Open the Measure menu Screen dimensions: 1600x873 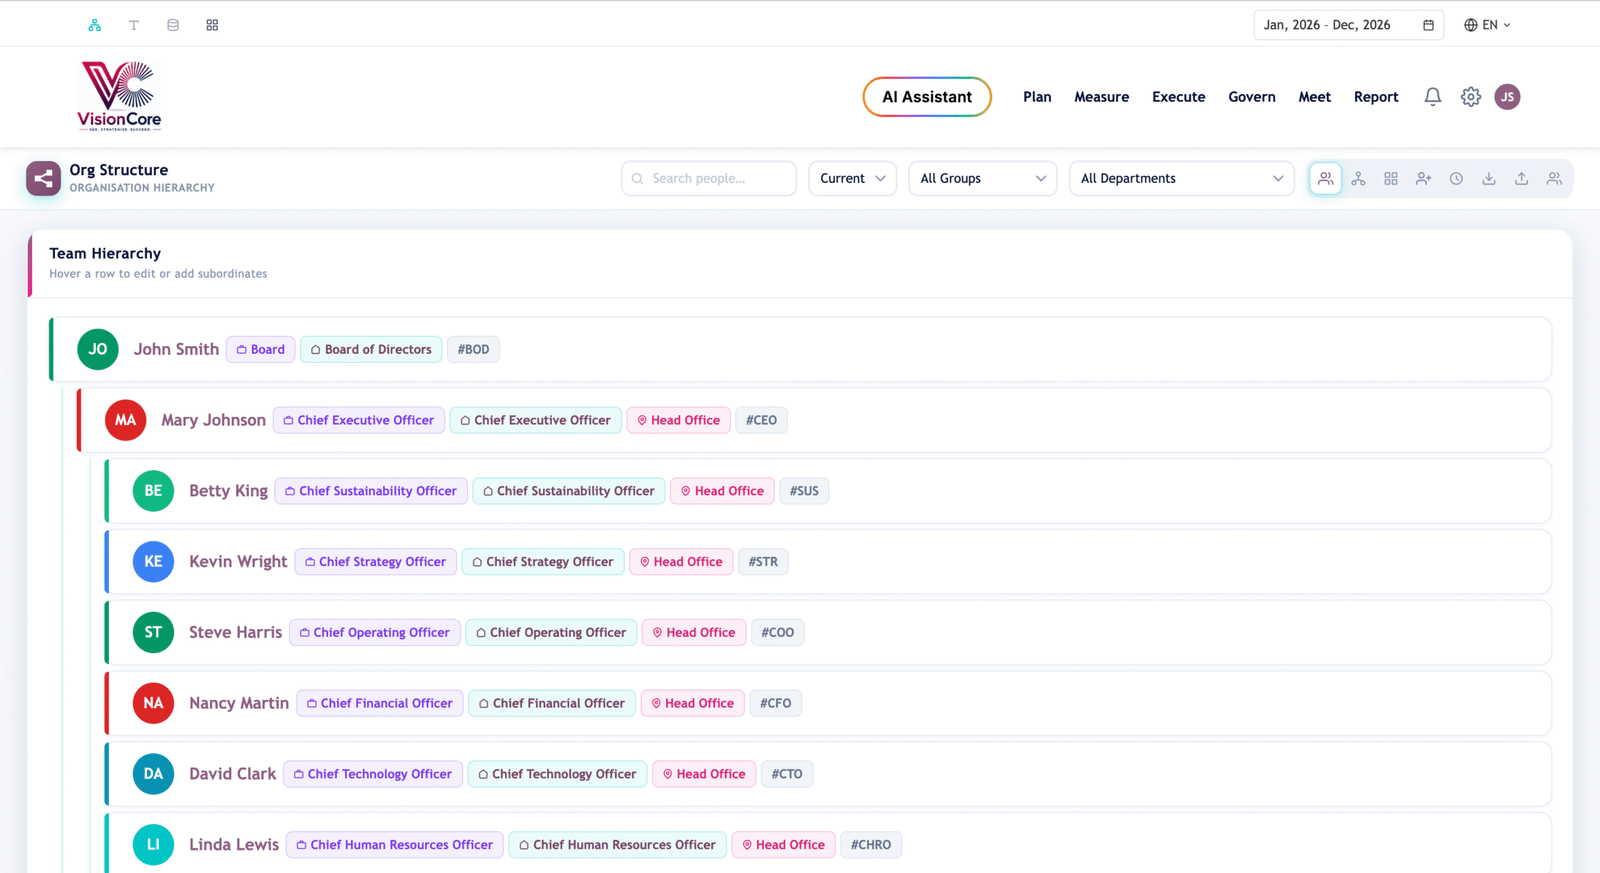click(1101, 97)
